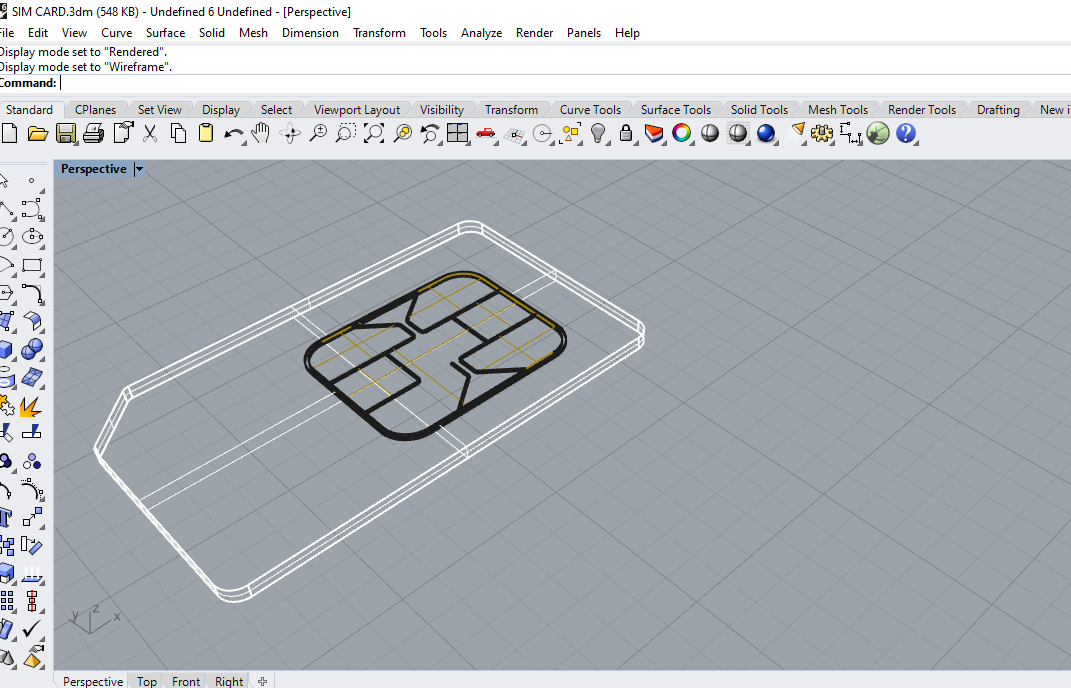This screenshot has height=688, width=1071.
Task: Select the Ellipse tool in sidebar
Action: point(32,237)
